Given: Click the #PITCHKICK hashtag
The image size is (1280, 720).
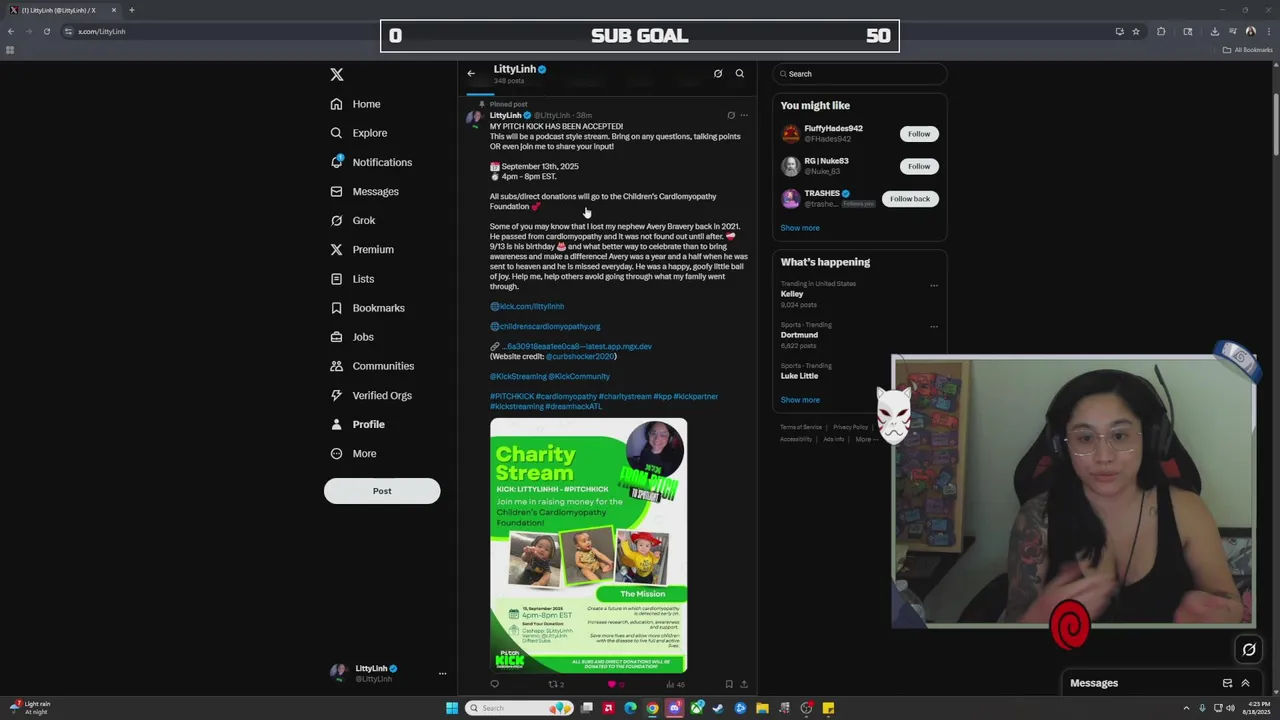Looking at the screenshot, I should tap(512, 396).
